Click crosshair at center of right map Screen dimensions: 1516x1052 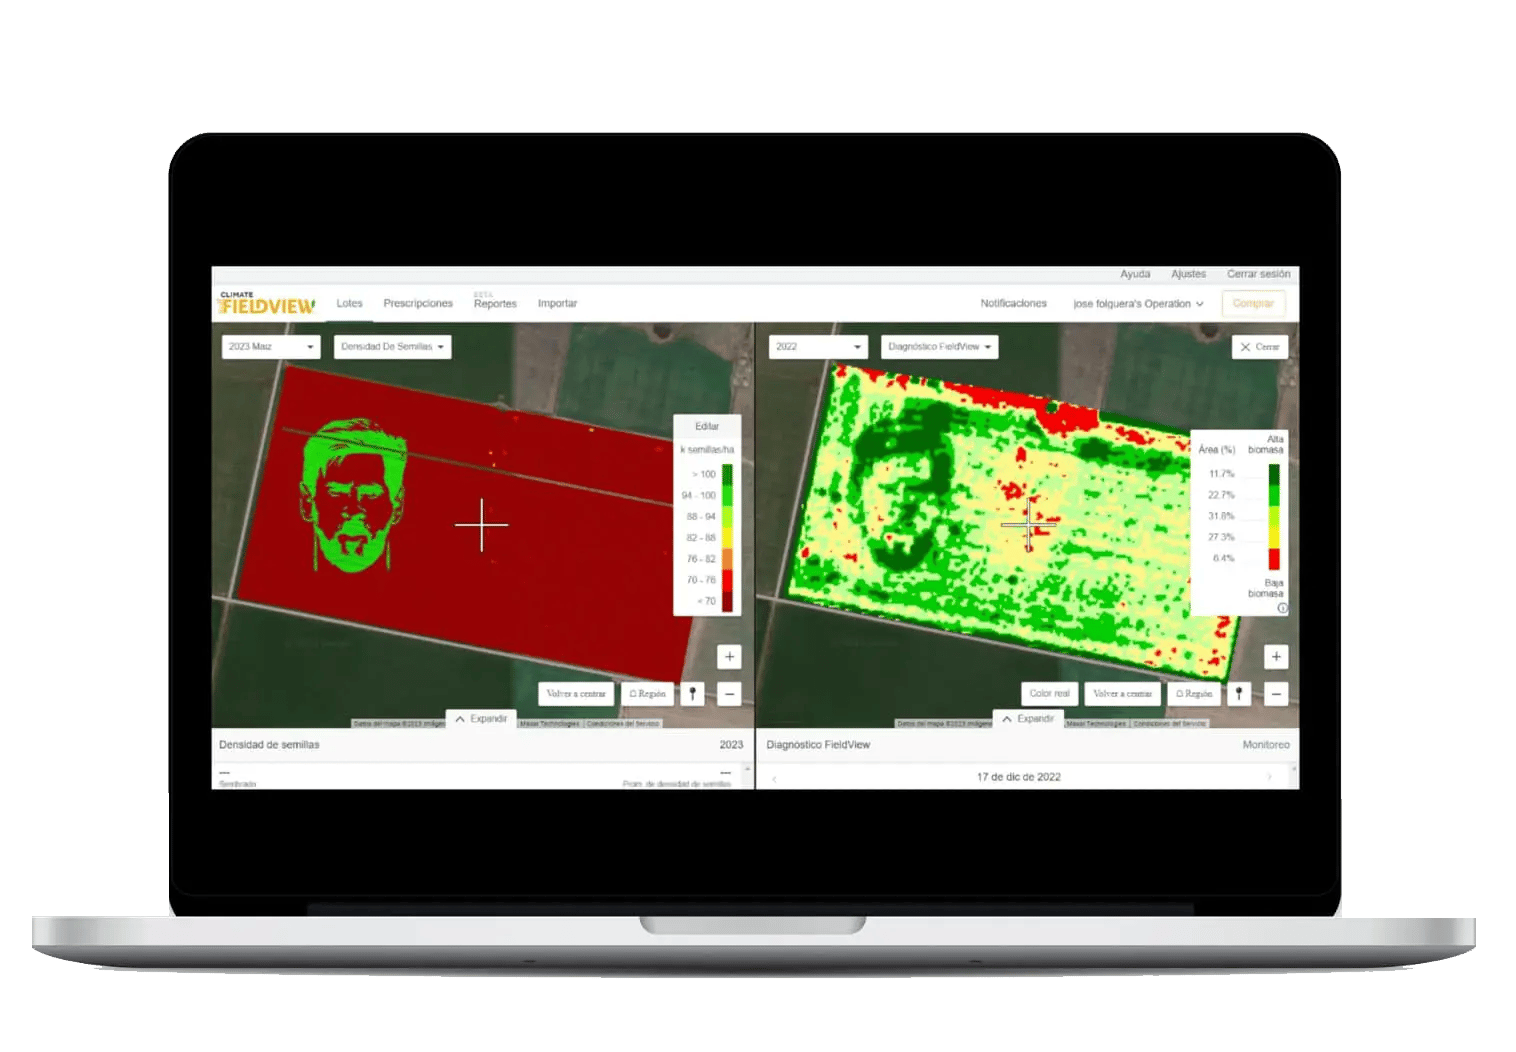click(x=1028, y=524)
